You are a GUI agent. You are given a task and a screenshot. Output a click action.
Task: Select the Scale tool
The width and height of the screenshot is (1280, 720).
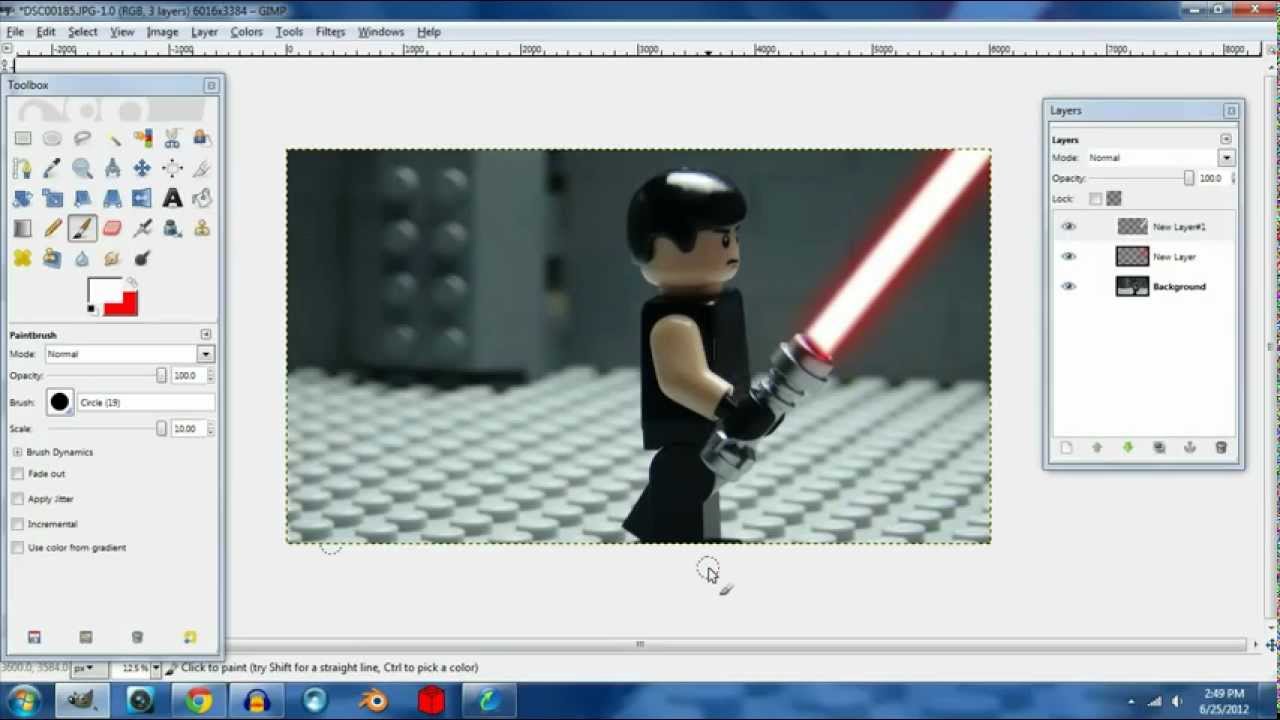(x=52, y=198)
